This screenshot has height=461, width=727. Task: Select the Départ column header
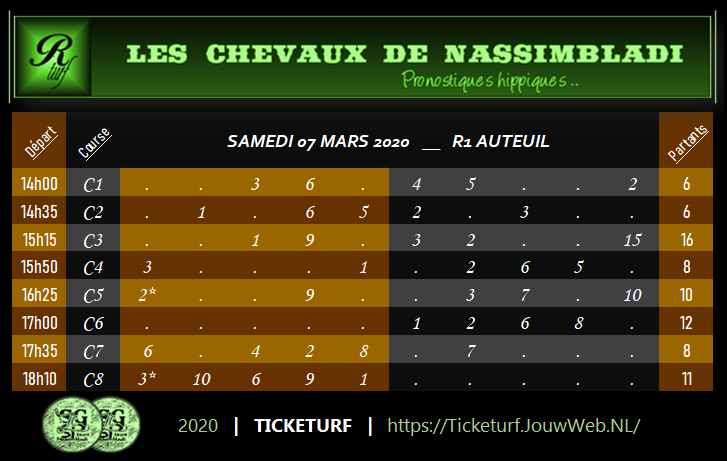point(41,143)
